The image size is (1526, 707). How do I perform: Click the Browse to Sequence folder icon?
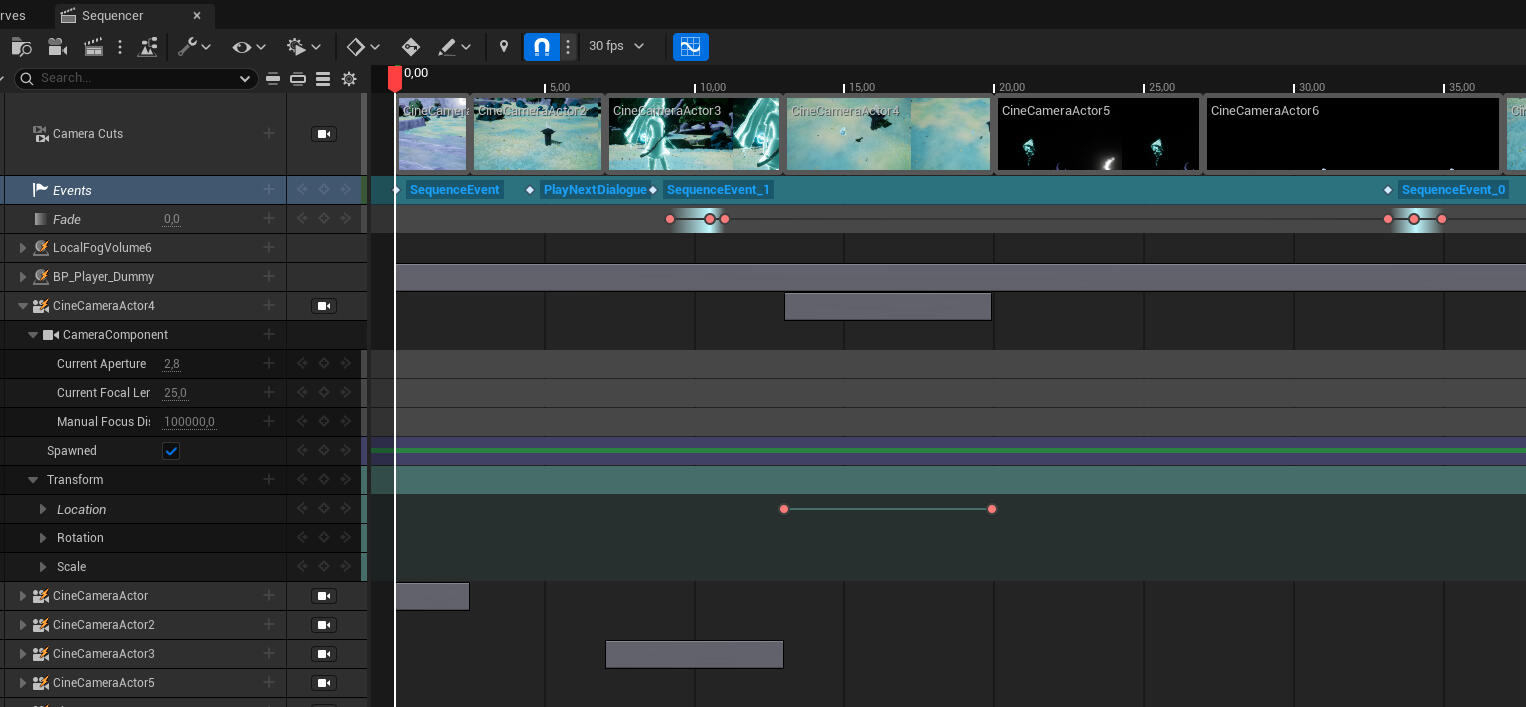pos(20,47)
